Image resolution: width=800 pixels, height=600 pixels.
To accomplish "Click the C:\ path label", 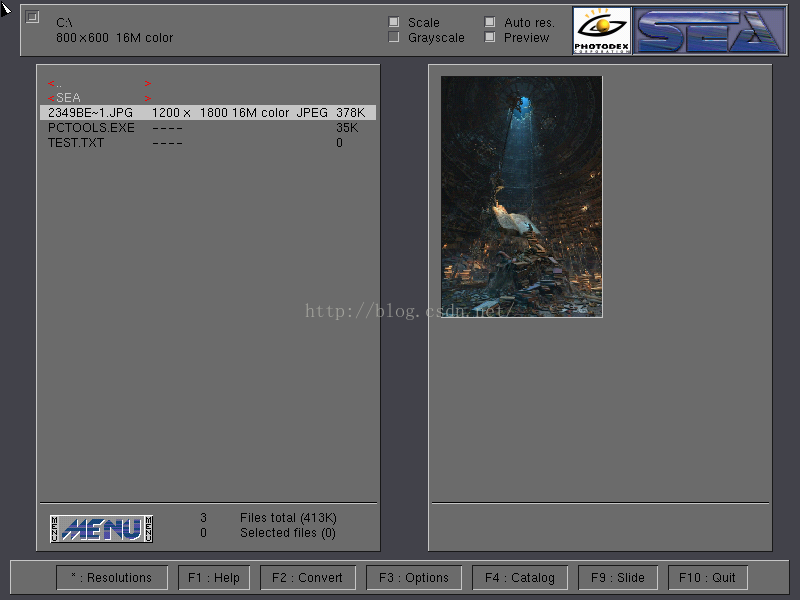I will click(64, 23).
